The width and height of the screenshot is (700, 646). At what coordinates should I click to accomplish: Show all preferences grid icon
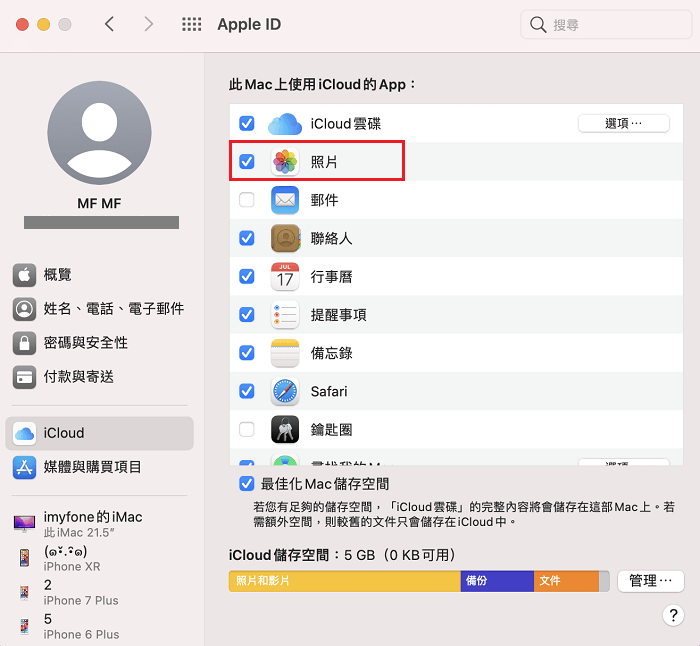192,24
